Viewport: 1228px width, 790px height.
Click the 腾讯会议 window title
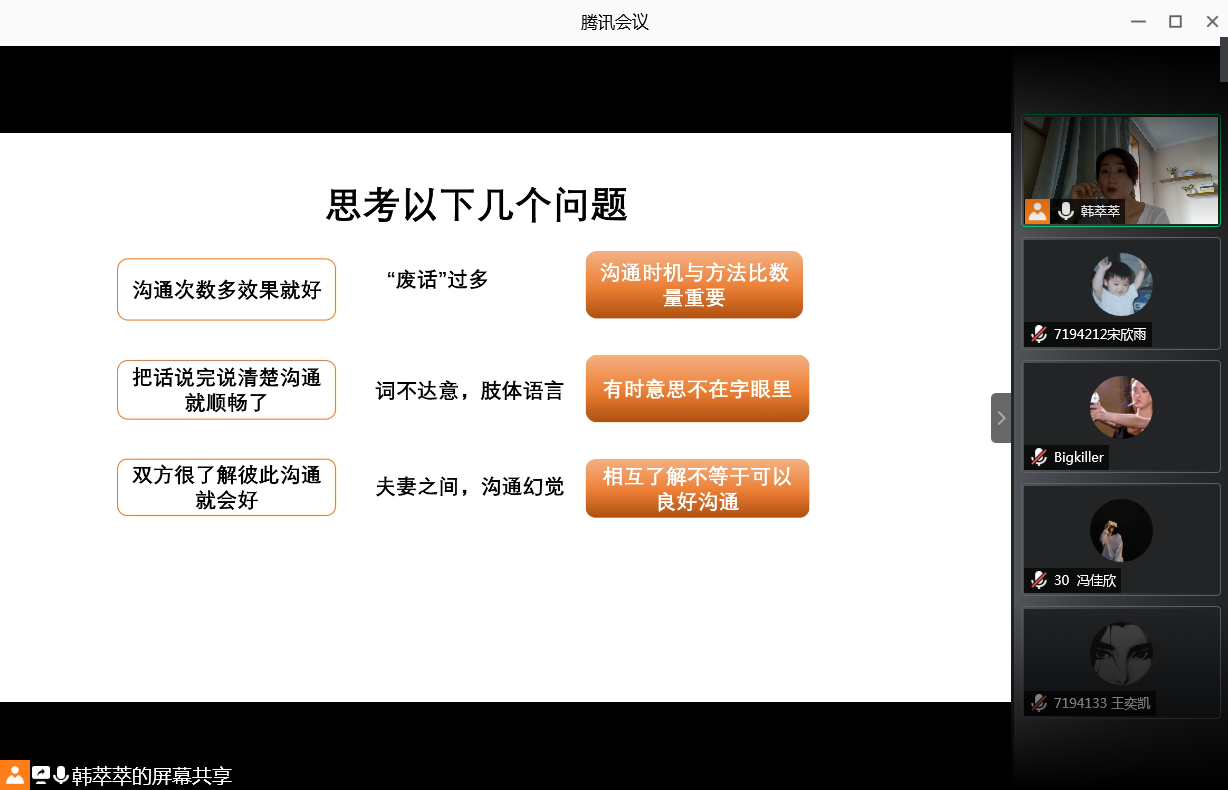pos(615,22)
